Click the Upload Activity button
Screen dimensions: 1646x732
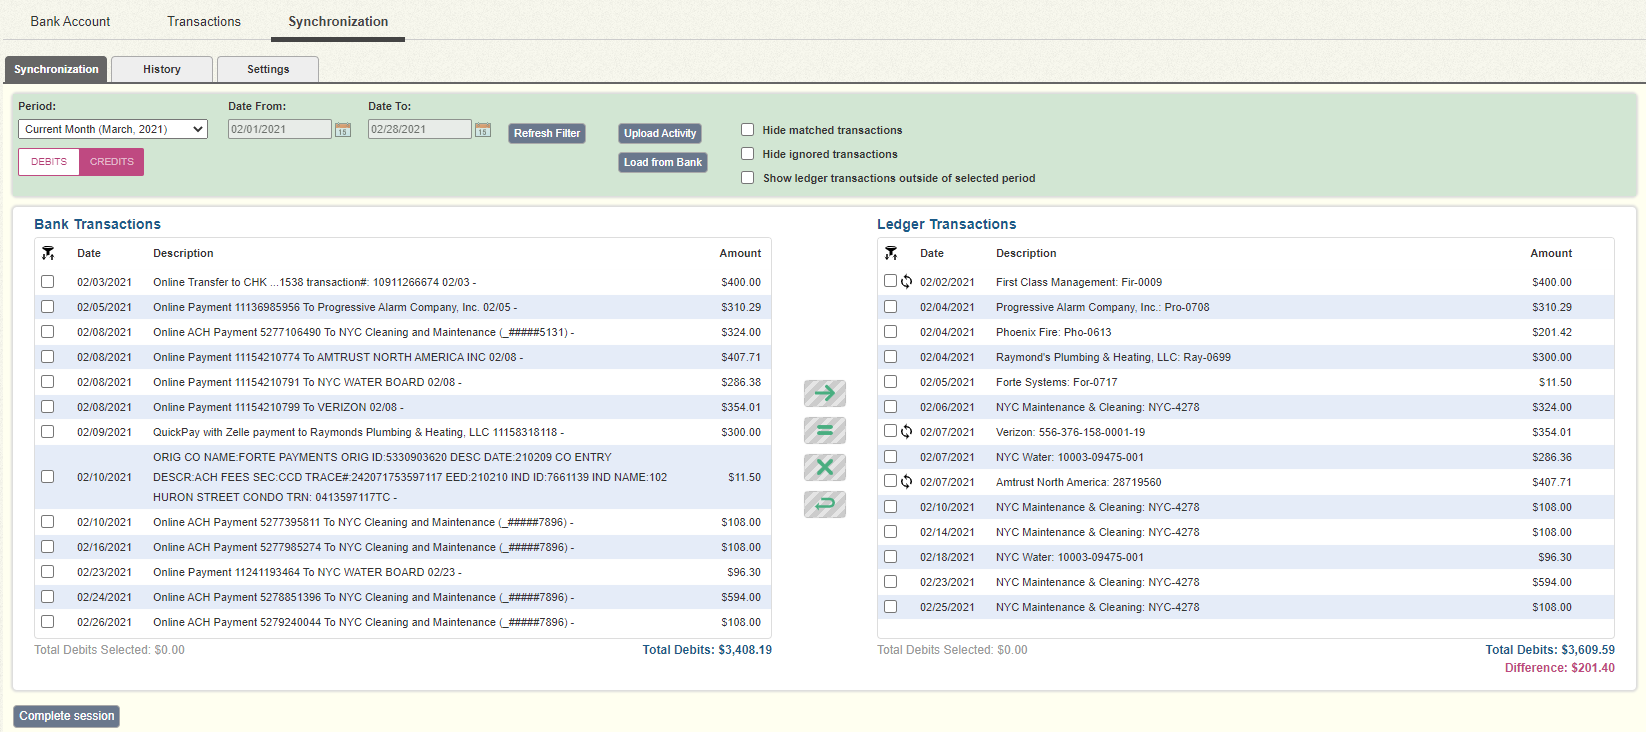pos(660,133)
